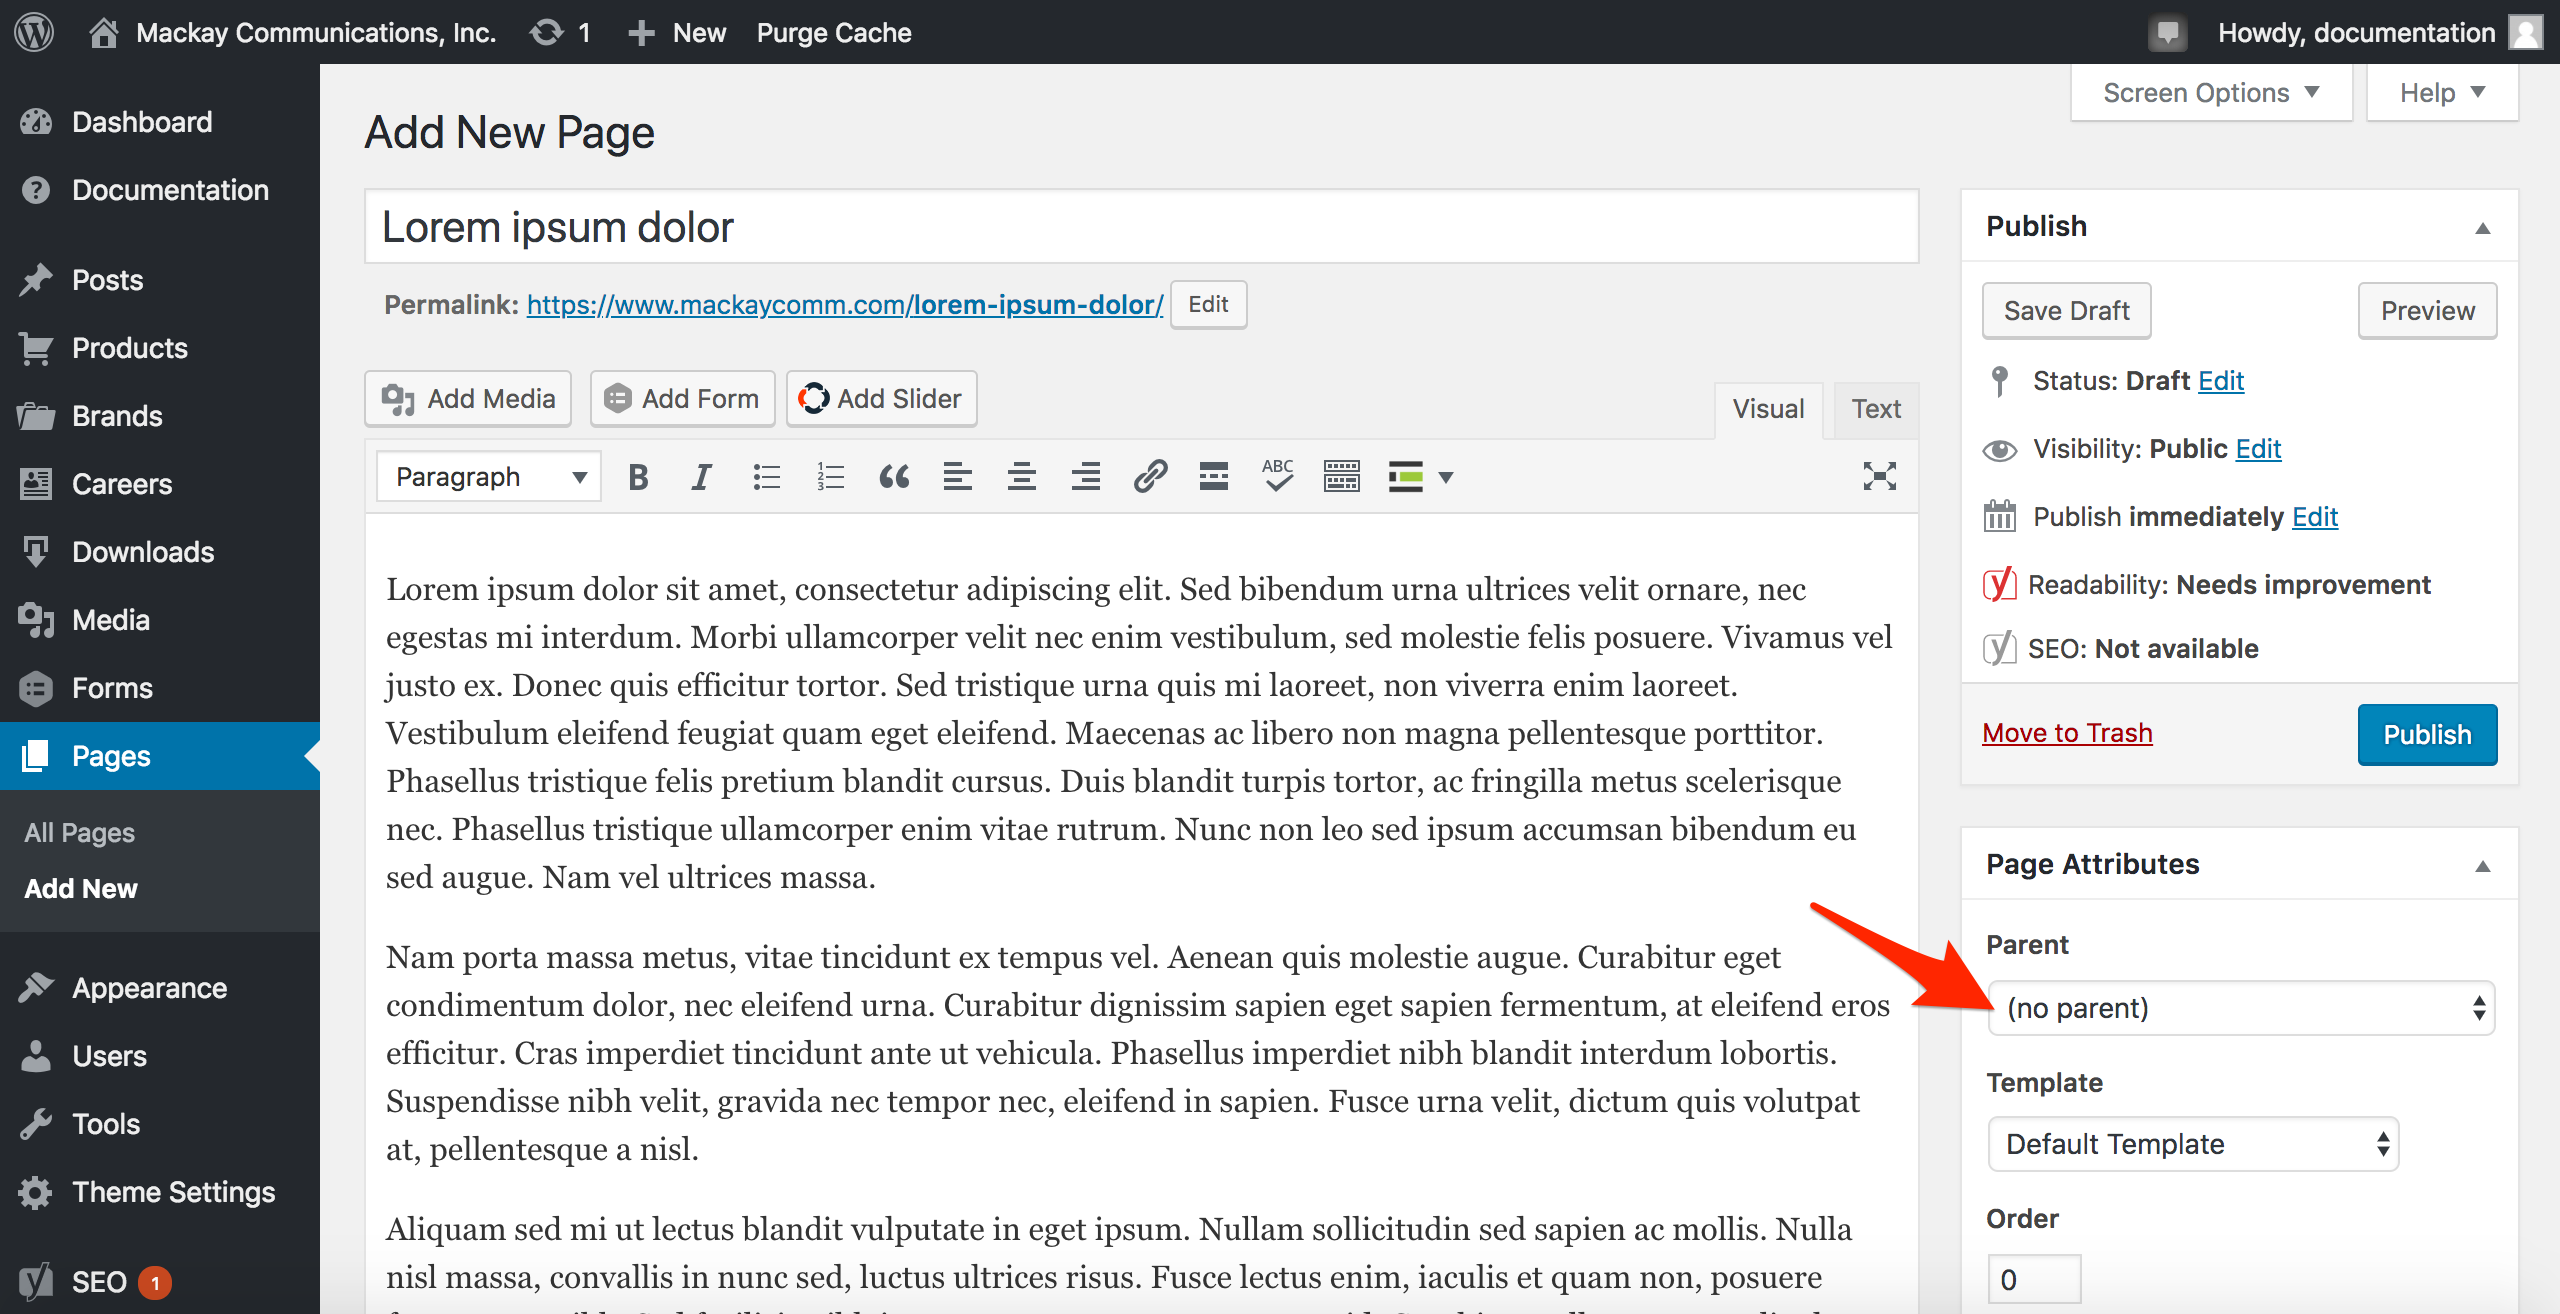This screenshot has height=1314, width=2560.
Task: Click the WordPress logo icon
Action: coord(34,32)
